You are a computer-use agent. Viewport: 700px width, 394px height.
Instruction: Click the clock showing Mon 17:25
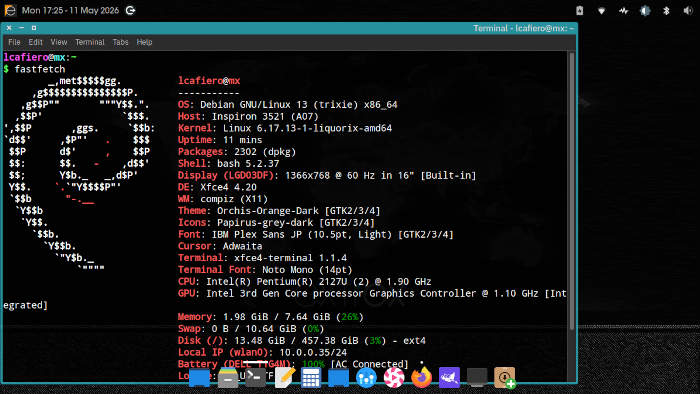(70, 10)
